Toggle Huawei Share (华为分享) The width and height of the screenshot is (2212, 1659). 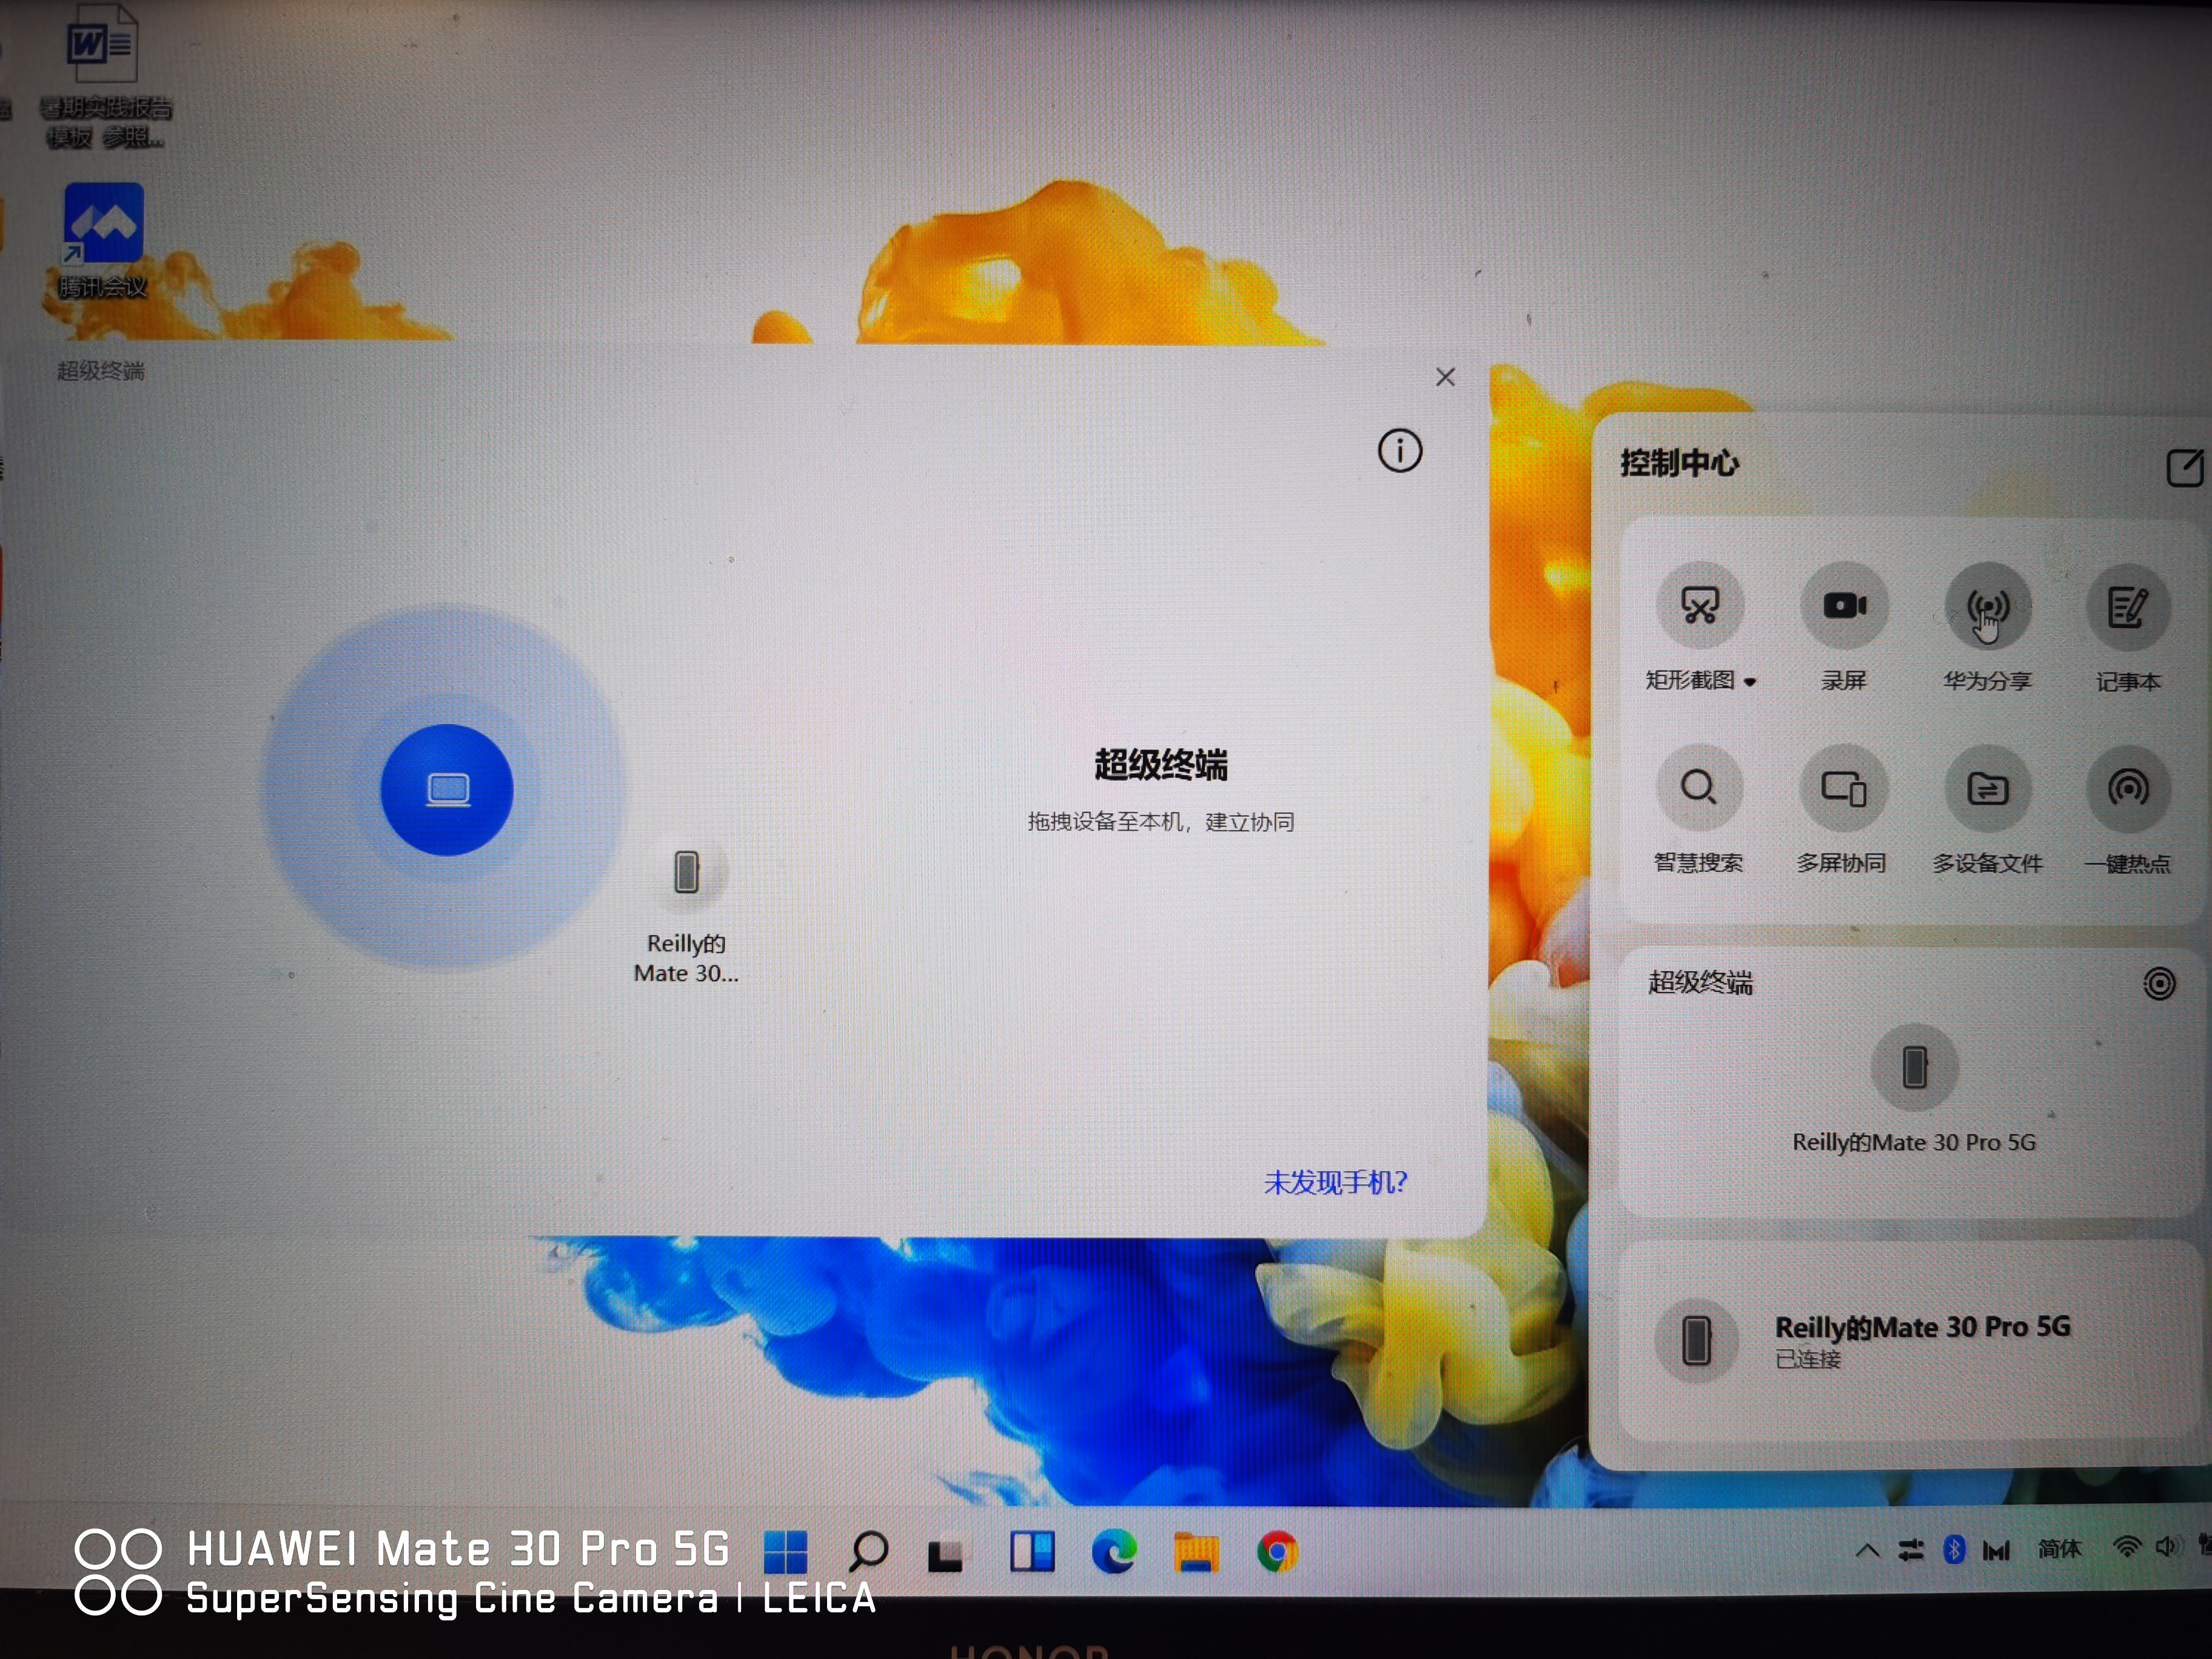[x=1987, y=606]
